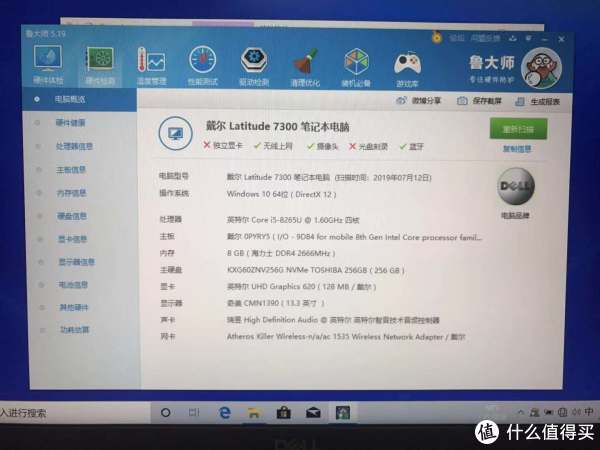
Task: Open 游戏库 gamepad icon
Action: click(407, 68)
